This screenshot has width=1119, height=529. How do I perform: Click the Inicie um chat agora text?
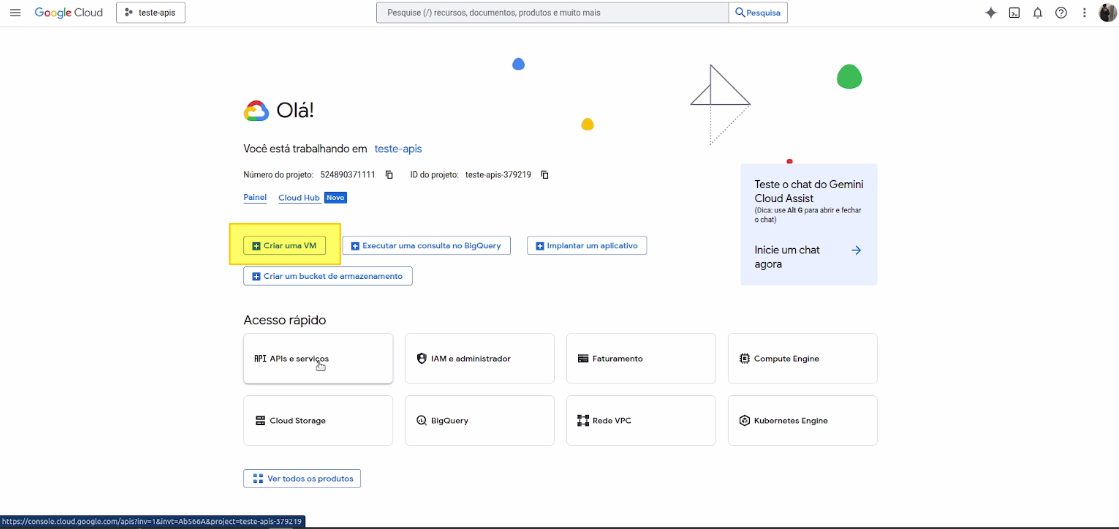[x=786, y=257]
